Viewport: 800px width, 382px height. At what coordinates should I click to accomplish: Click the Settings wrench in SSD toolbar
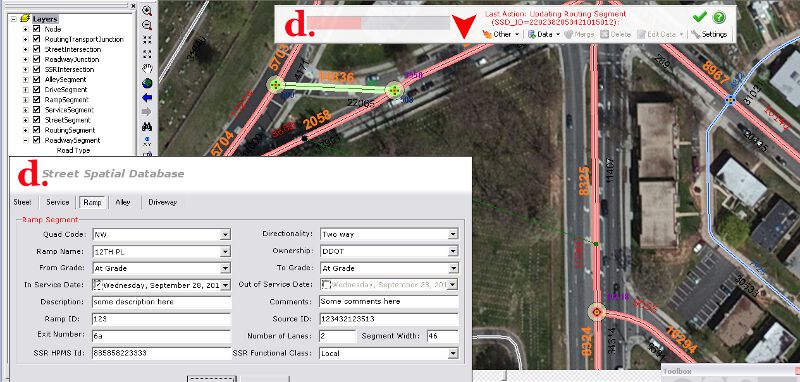[709, 35]
